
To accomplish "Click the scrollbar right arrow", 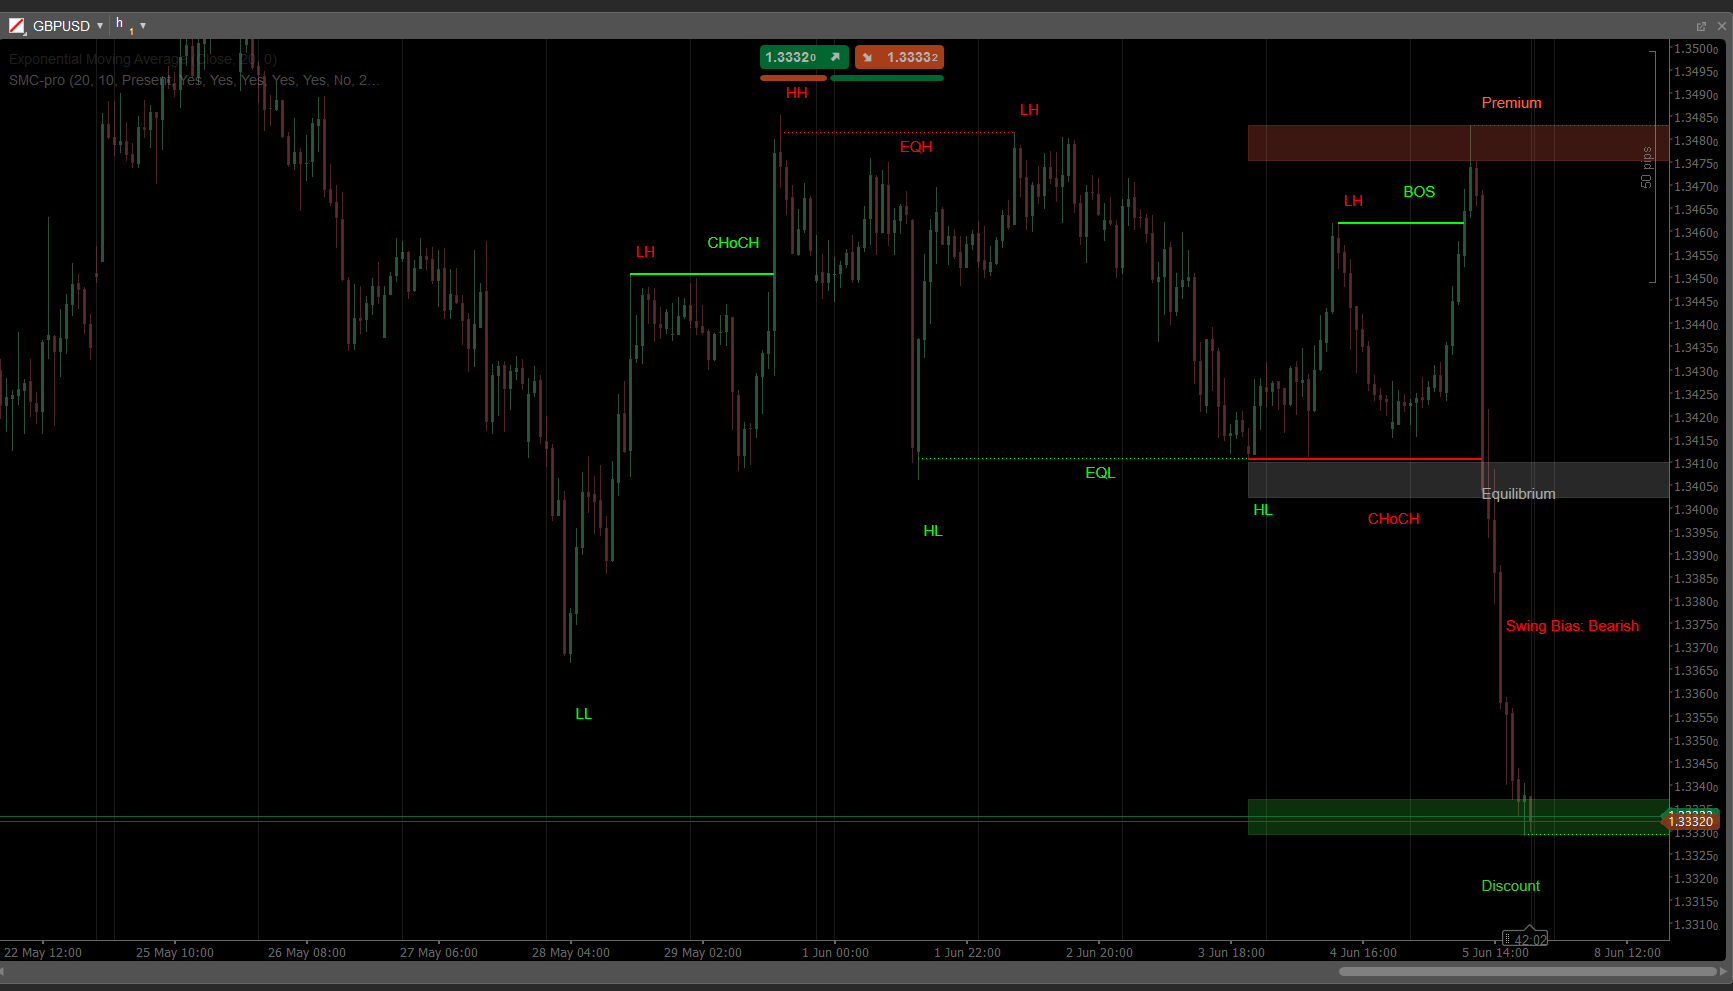I will point(1722,971).
